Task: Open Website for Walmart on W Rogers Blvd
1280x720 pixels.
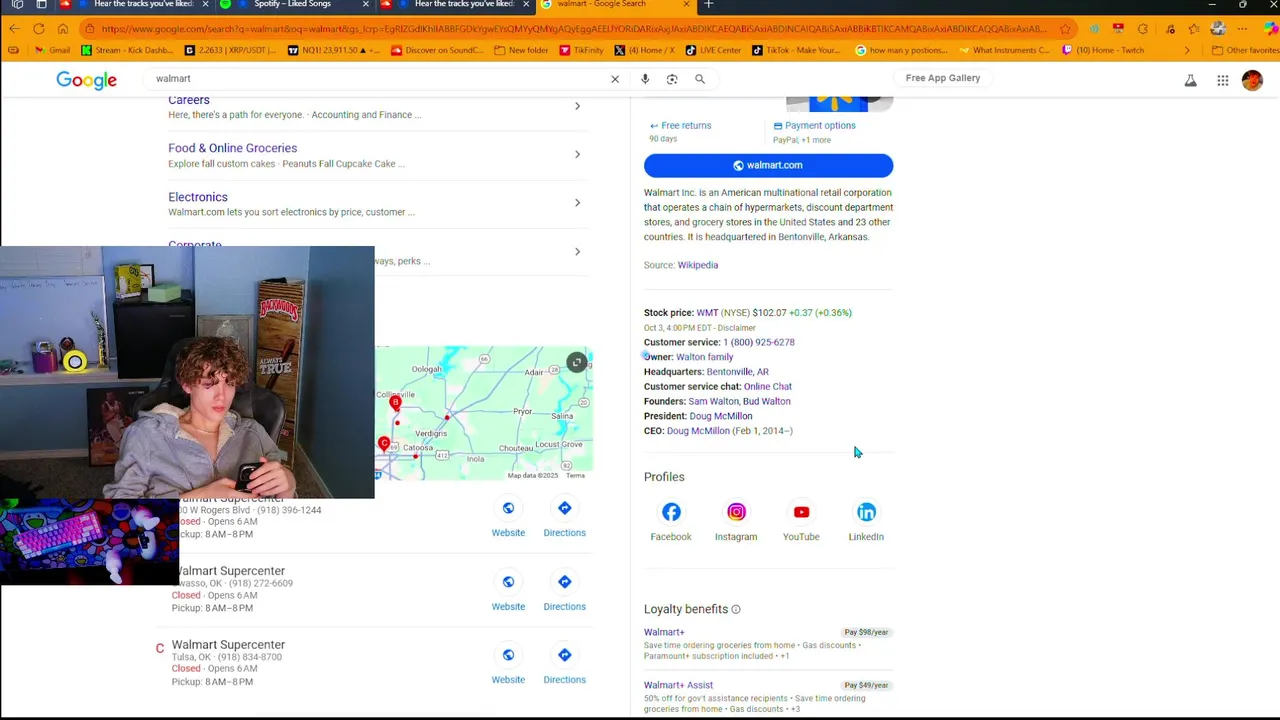Action: (x=508, y=518)
